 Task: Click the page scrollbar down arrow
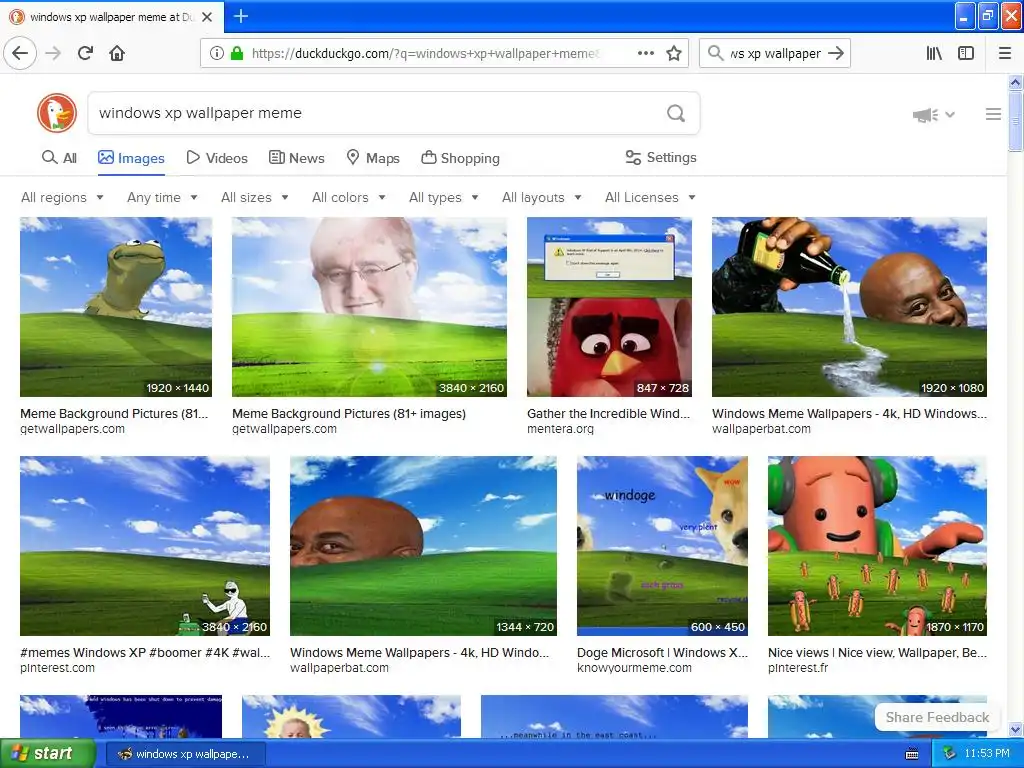[x=1015, y=729]
